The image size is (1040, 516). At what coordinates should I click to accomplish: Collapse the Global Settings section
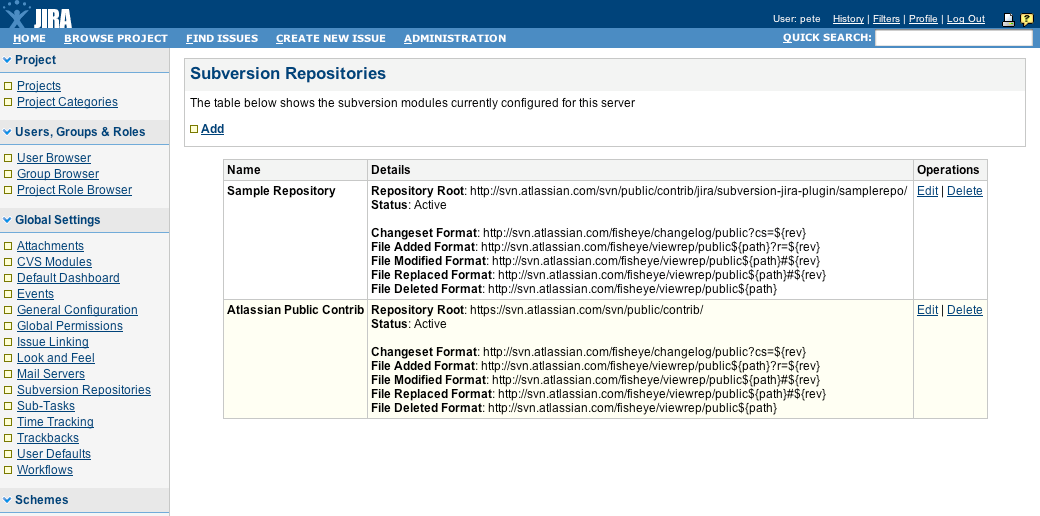pyautogui.click(x=7, y=220)
